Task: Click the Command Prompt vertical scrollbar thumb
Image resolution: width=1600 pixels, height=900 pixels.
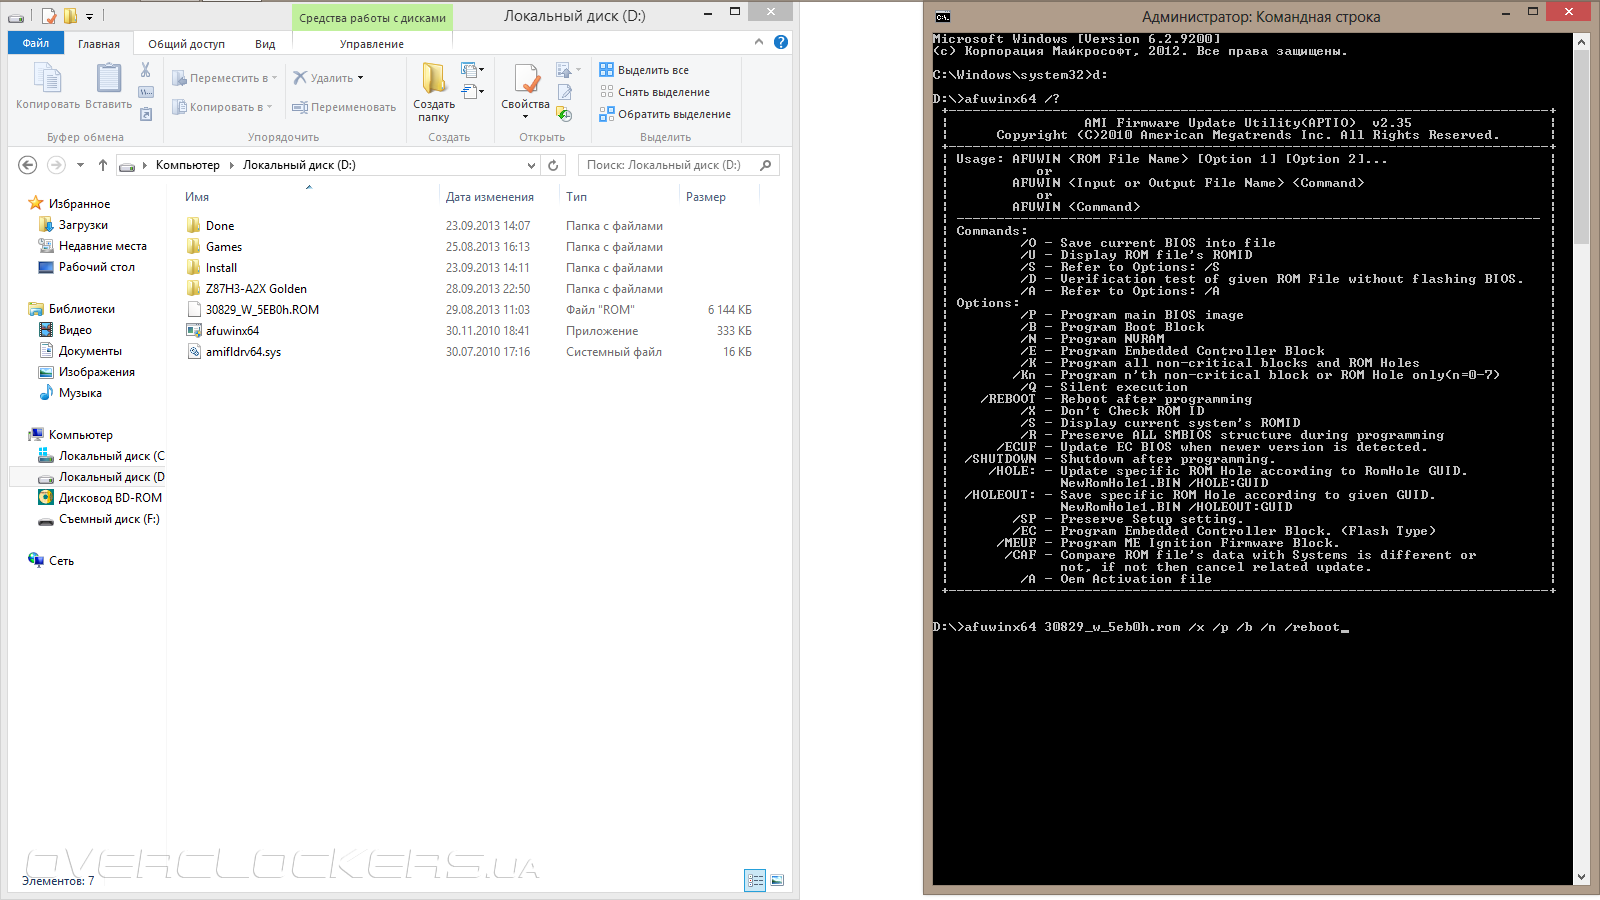Action: coord(1581,147)
